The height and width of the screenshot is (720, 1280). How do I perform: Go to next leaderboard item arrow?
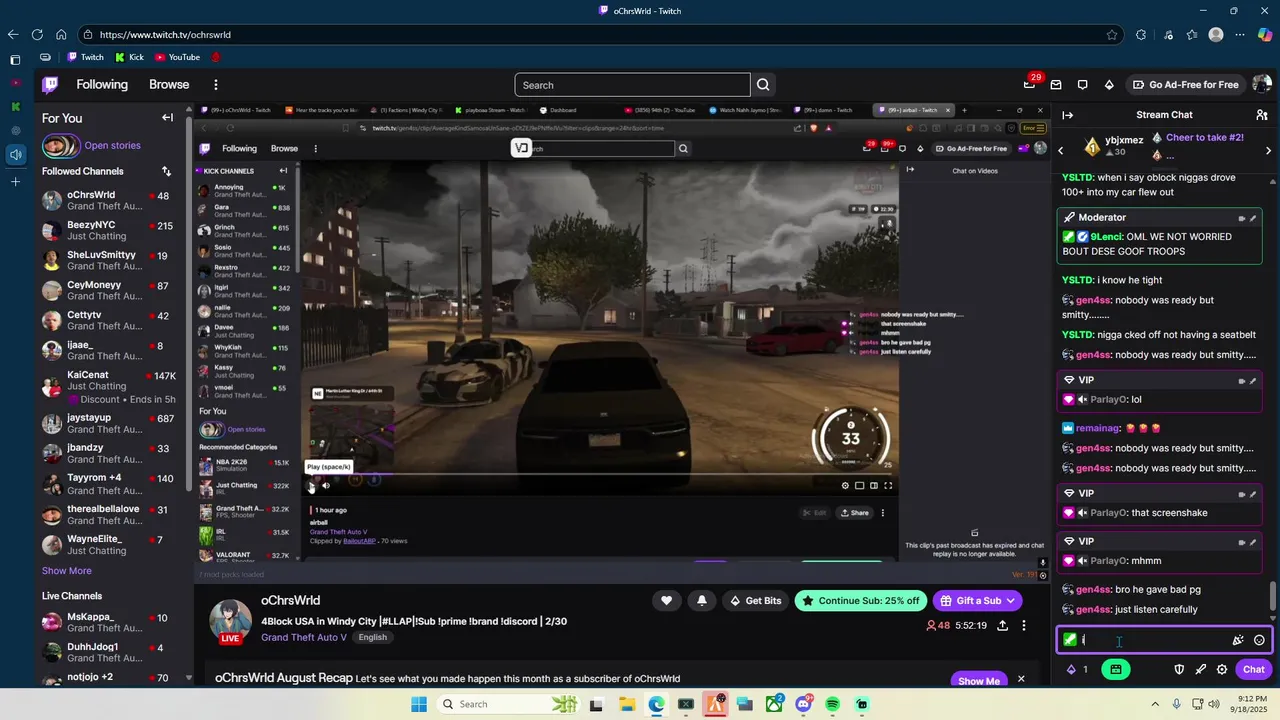[x=1268, y=151]
